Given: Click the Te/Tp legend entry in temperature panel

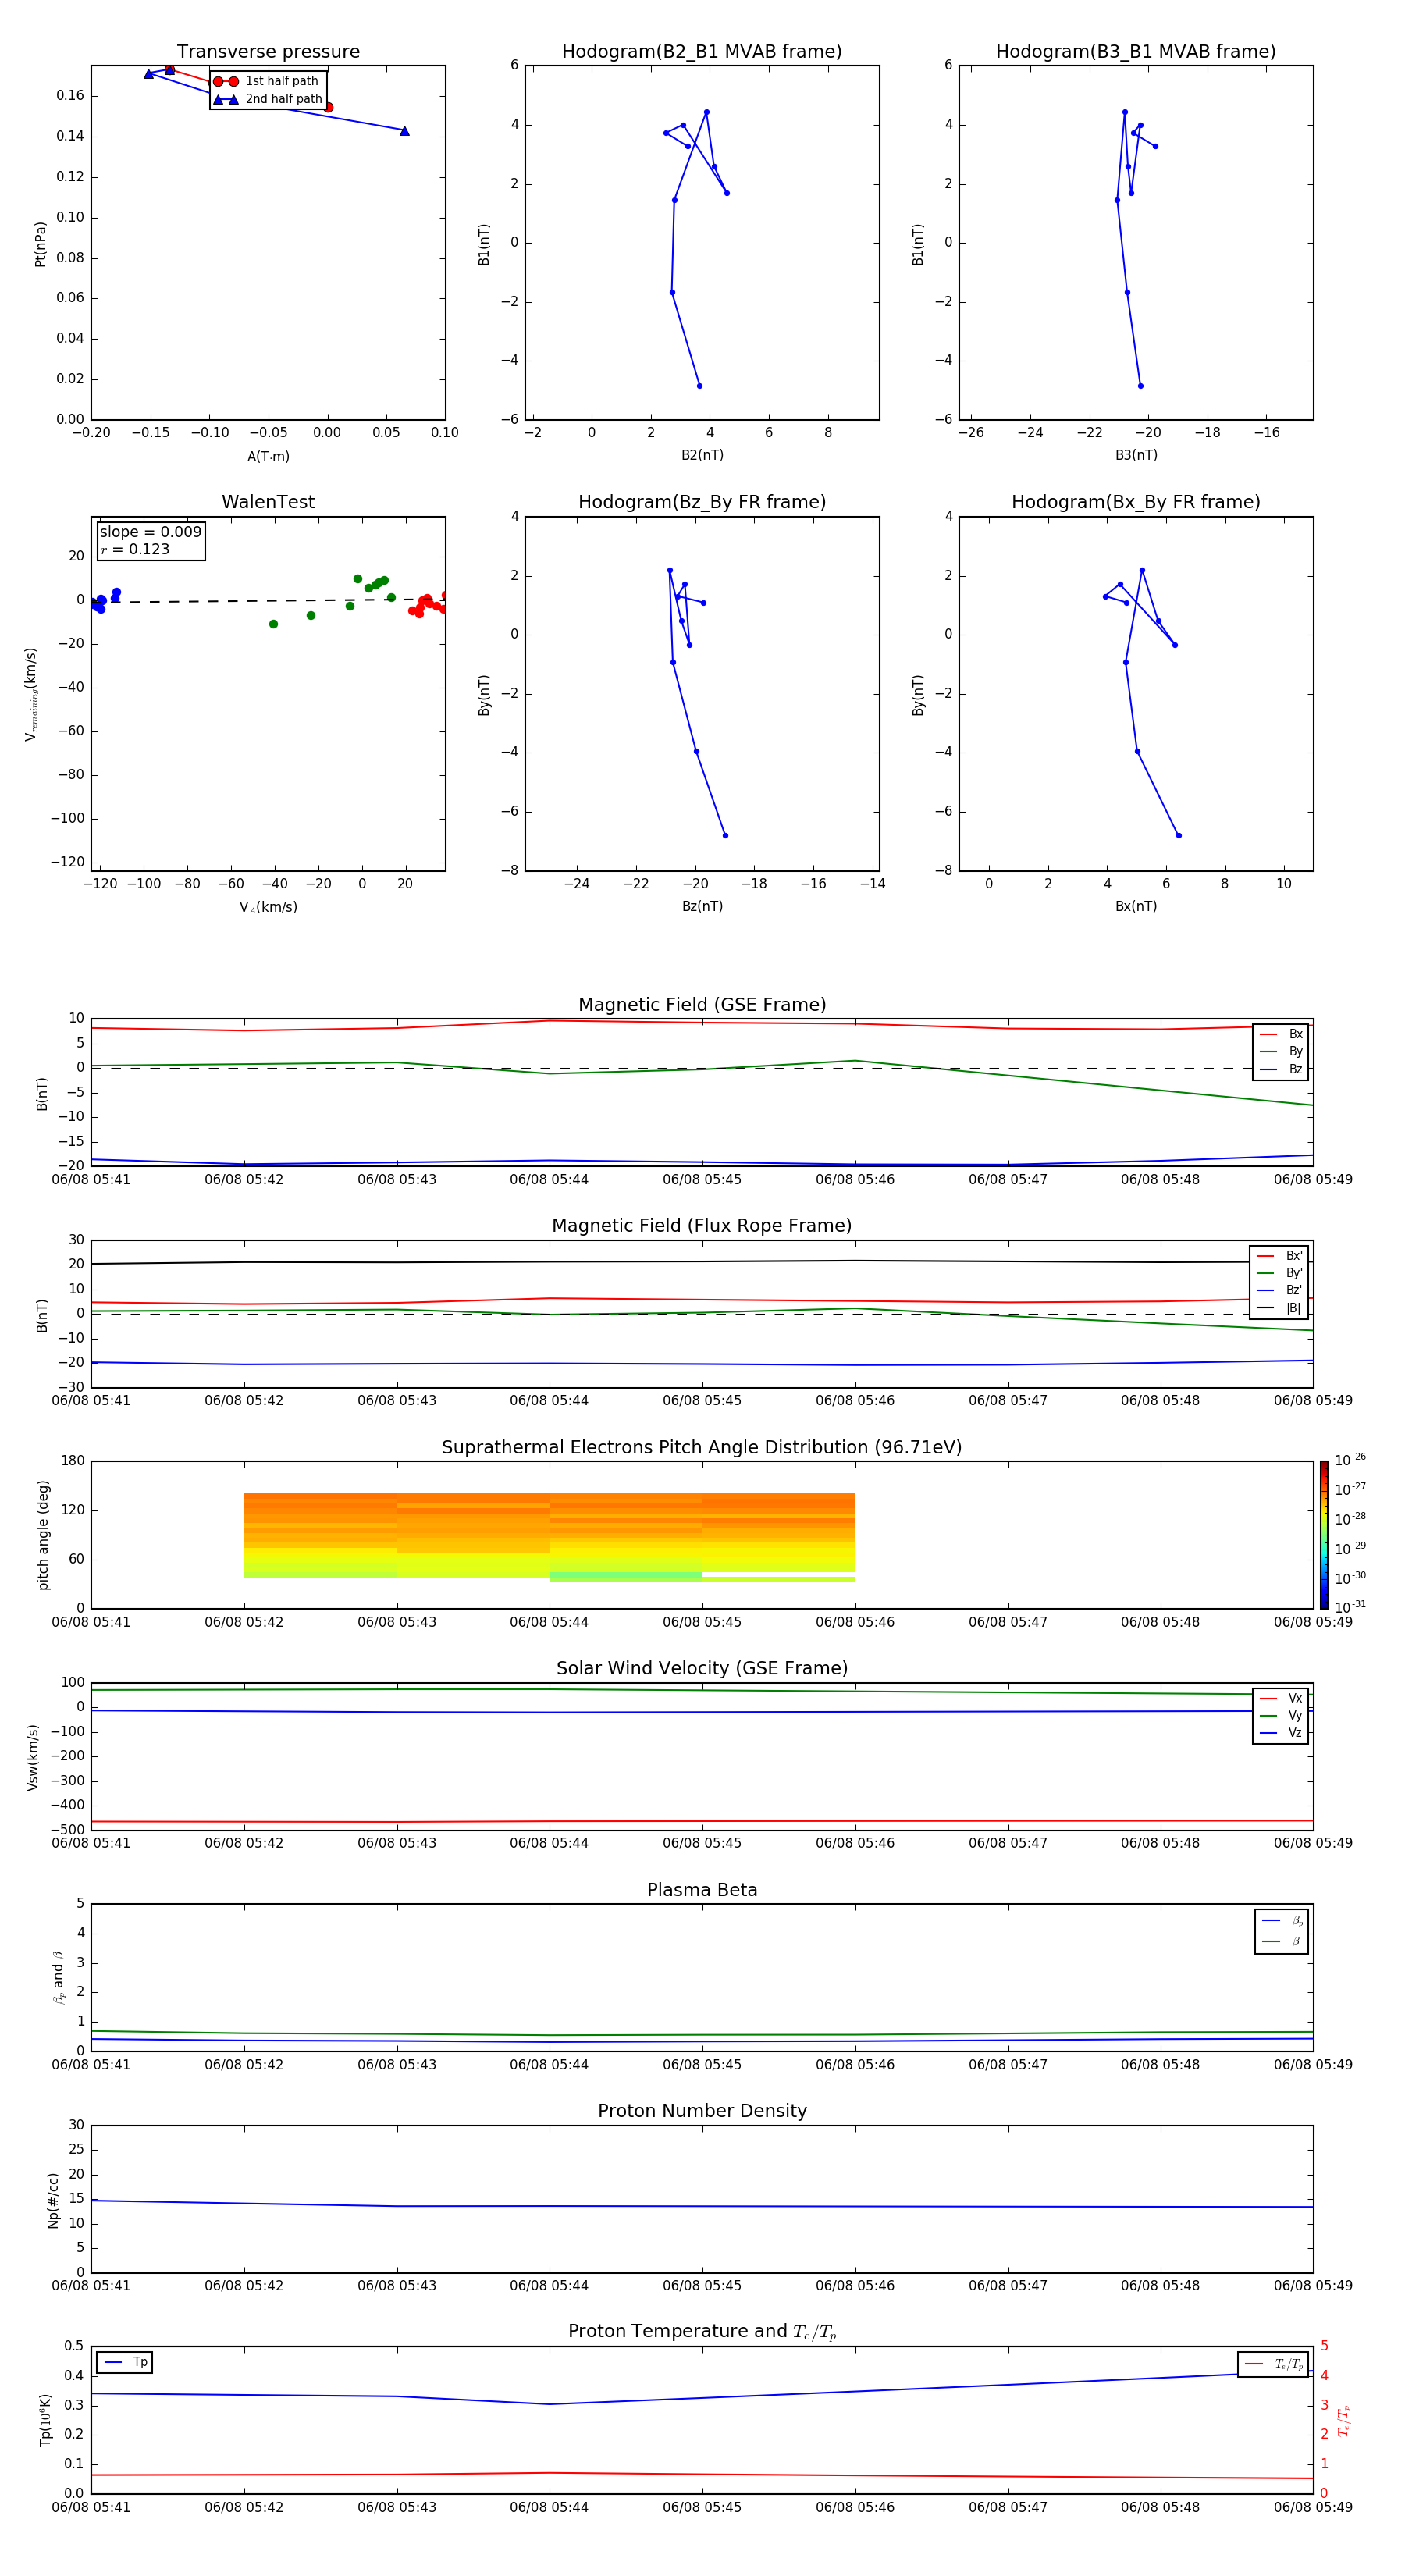Looking at the screenshot, I should [1273, 2364].
